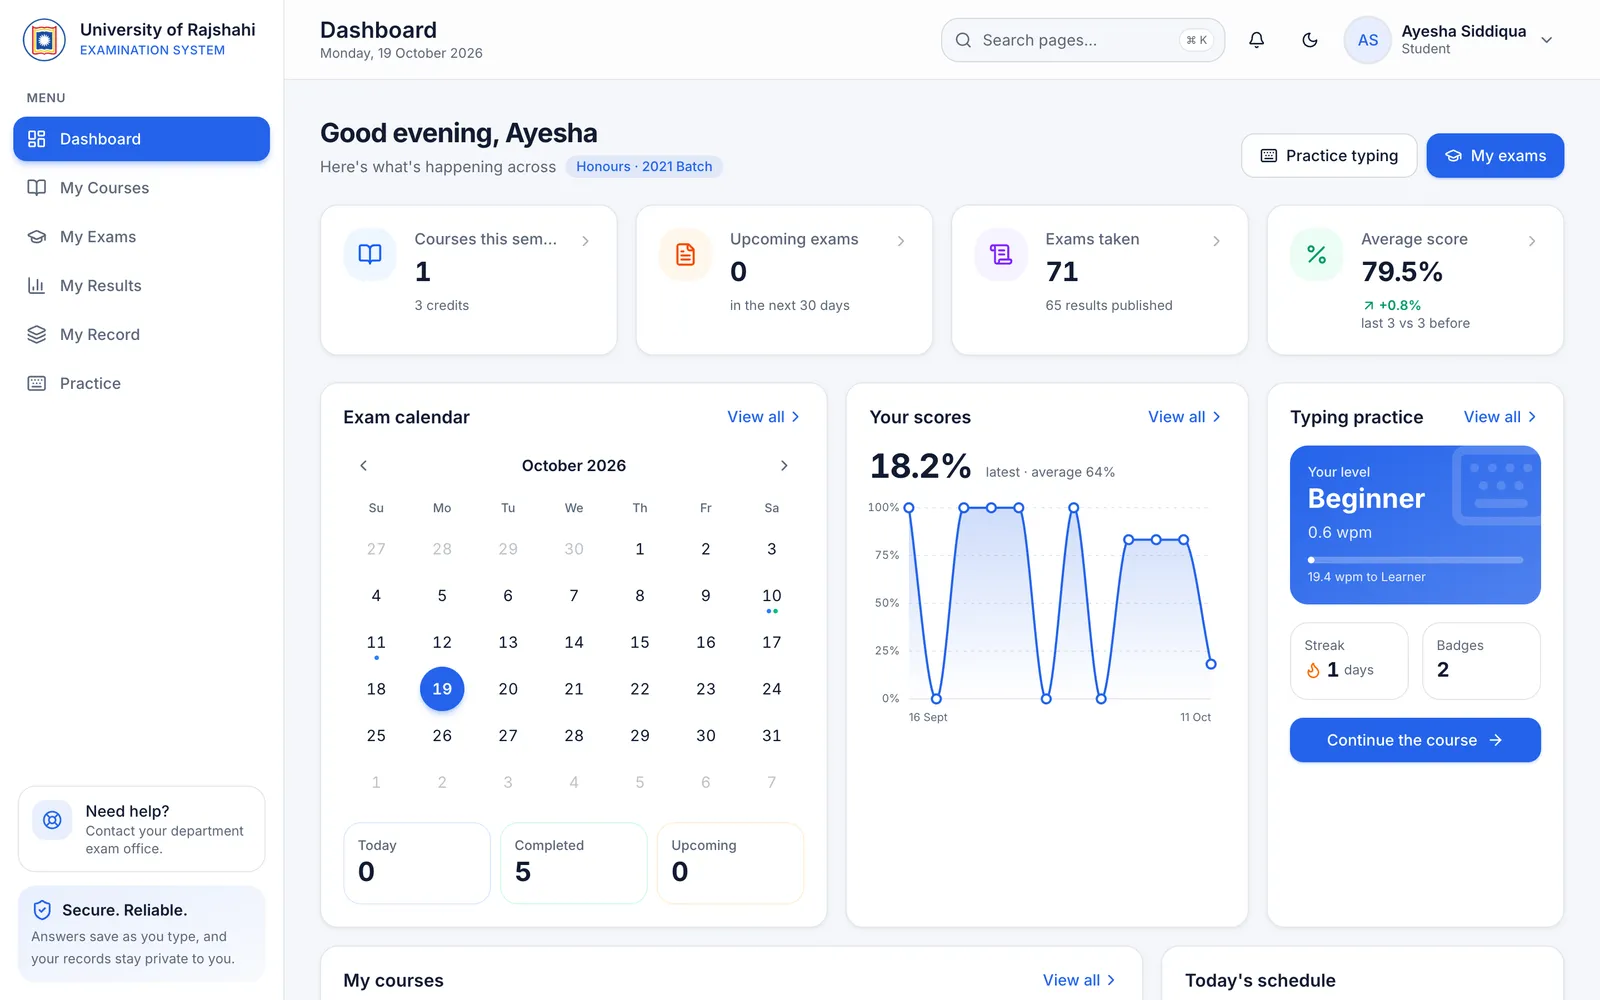Click the My exams button
The width and height of the screenshot is (1600, 1000).
tap(1495, 156)
